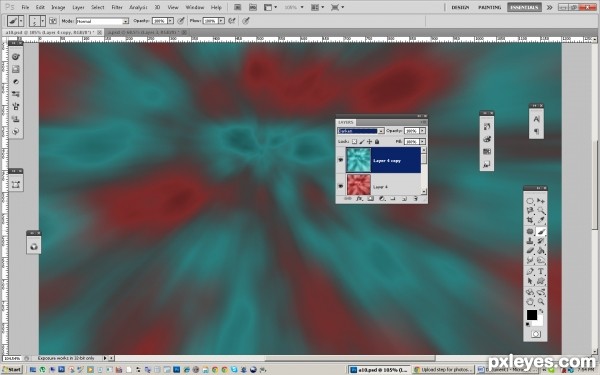Select the Pen tool
This screenshot has width=600, height=375.
tap(530, 271)
